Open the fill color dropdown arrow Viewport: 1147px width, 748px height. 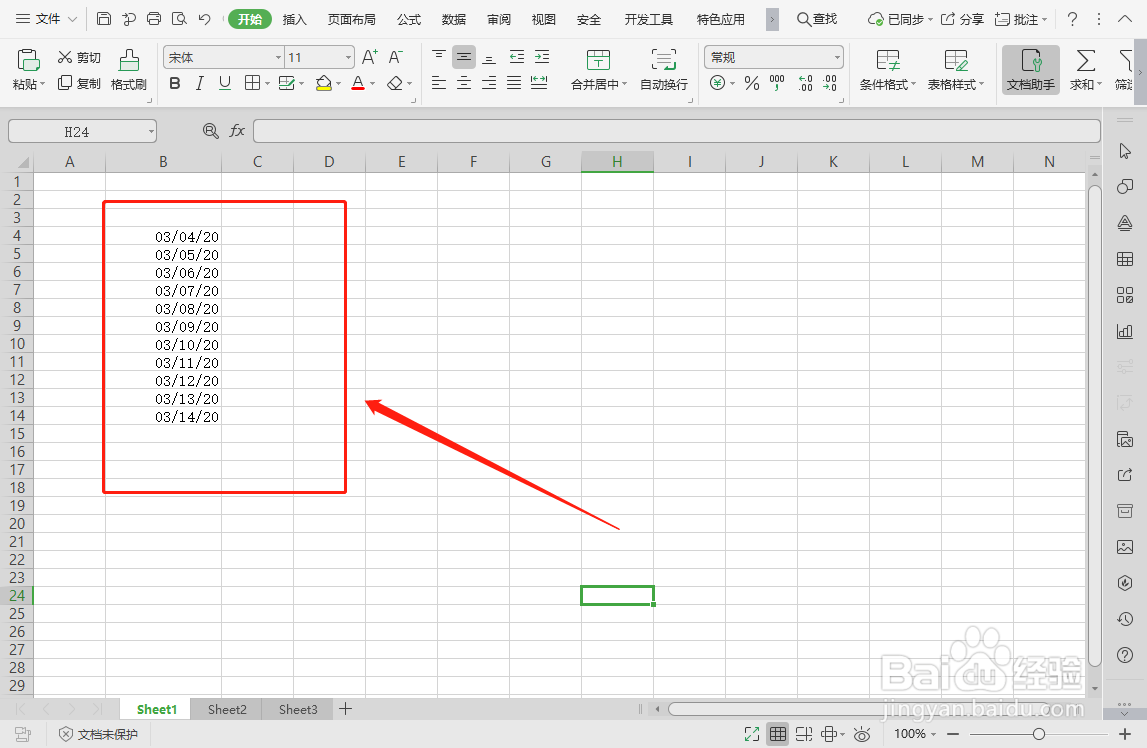pyautogui.click(x=339, y=83)
